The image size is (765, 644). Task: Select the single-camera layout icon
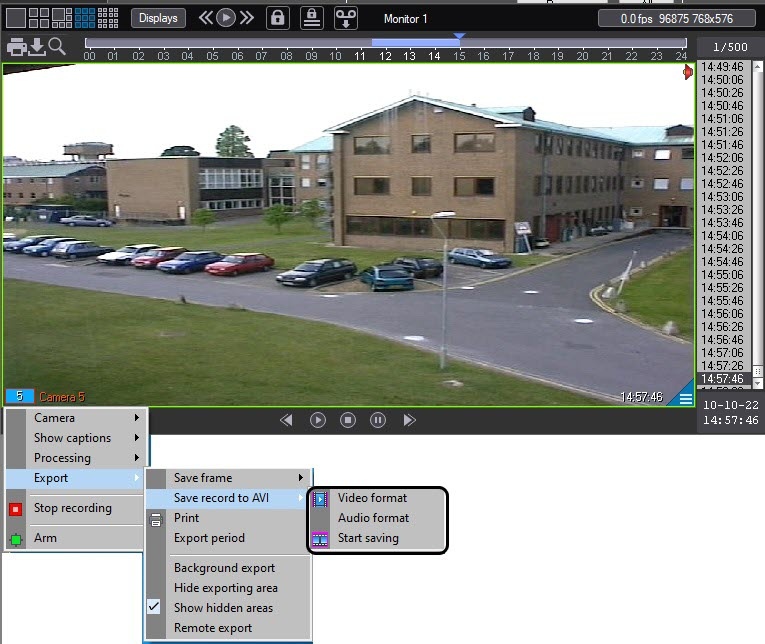pos(15,17)
